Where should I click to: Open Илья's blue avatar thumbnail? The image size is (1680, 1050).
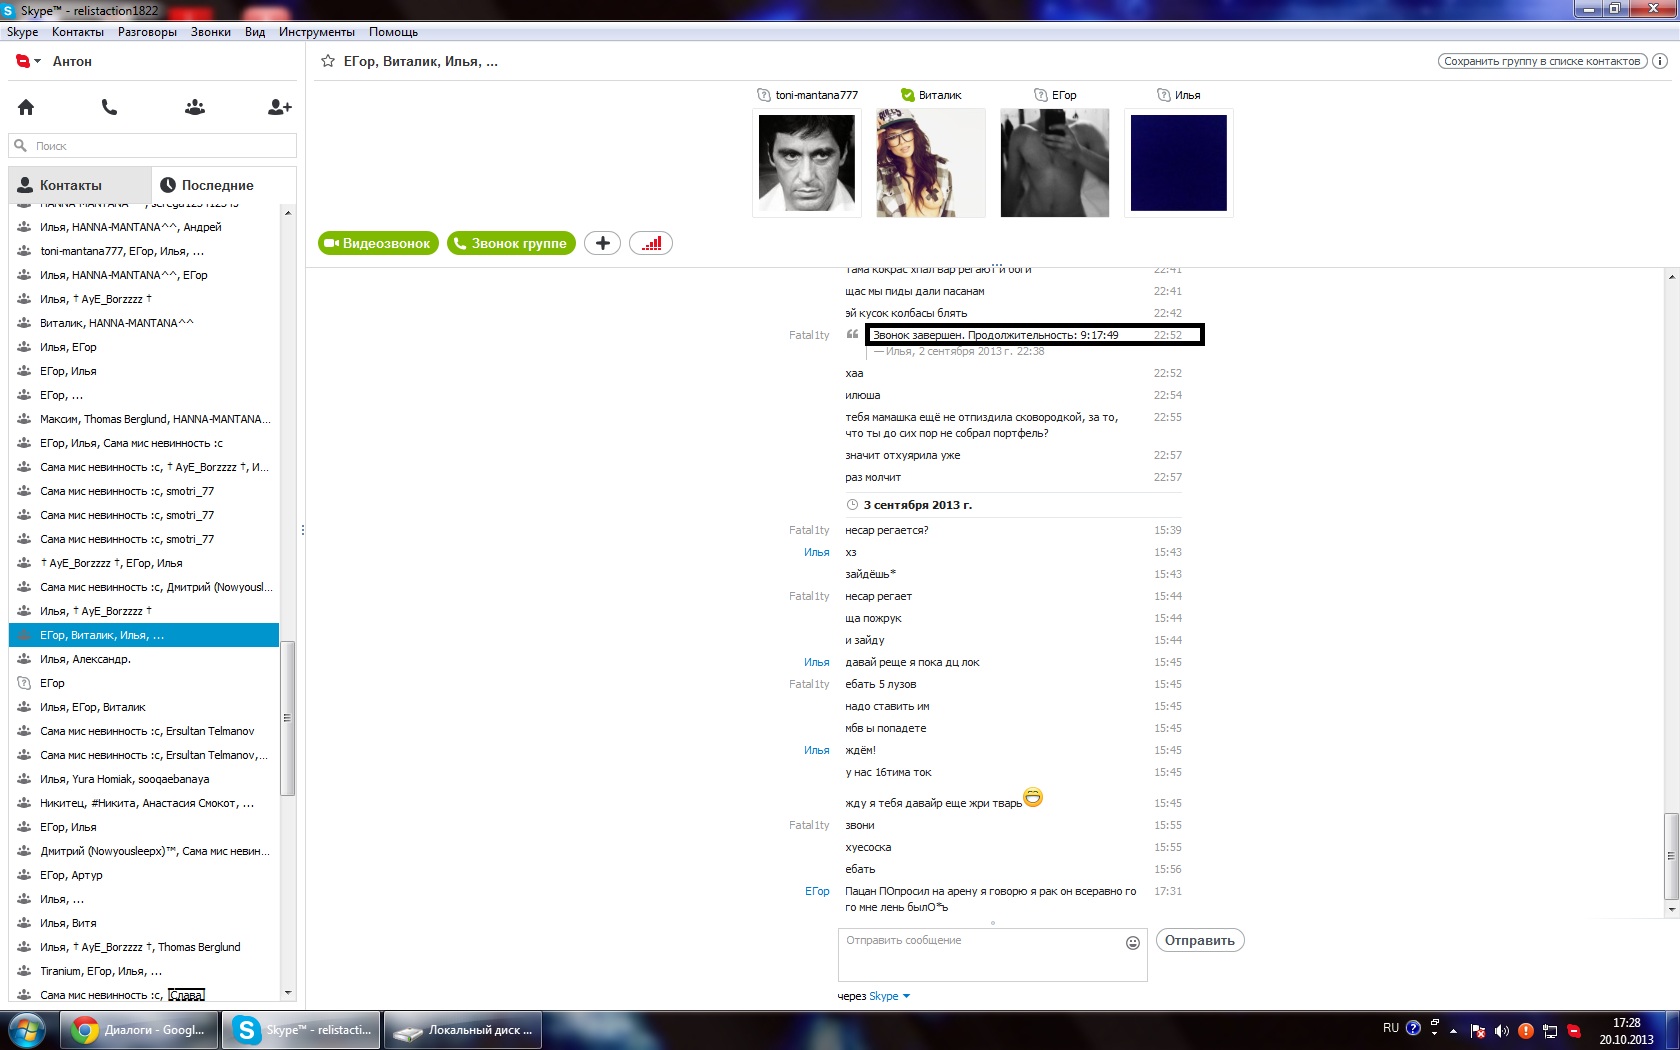click(1179, 163)
